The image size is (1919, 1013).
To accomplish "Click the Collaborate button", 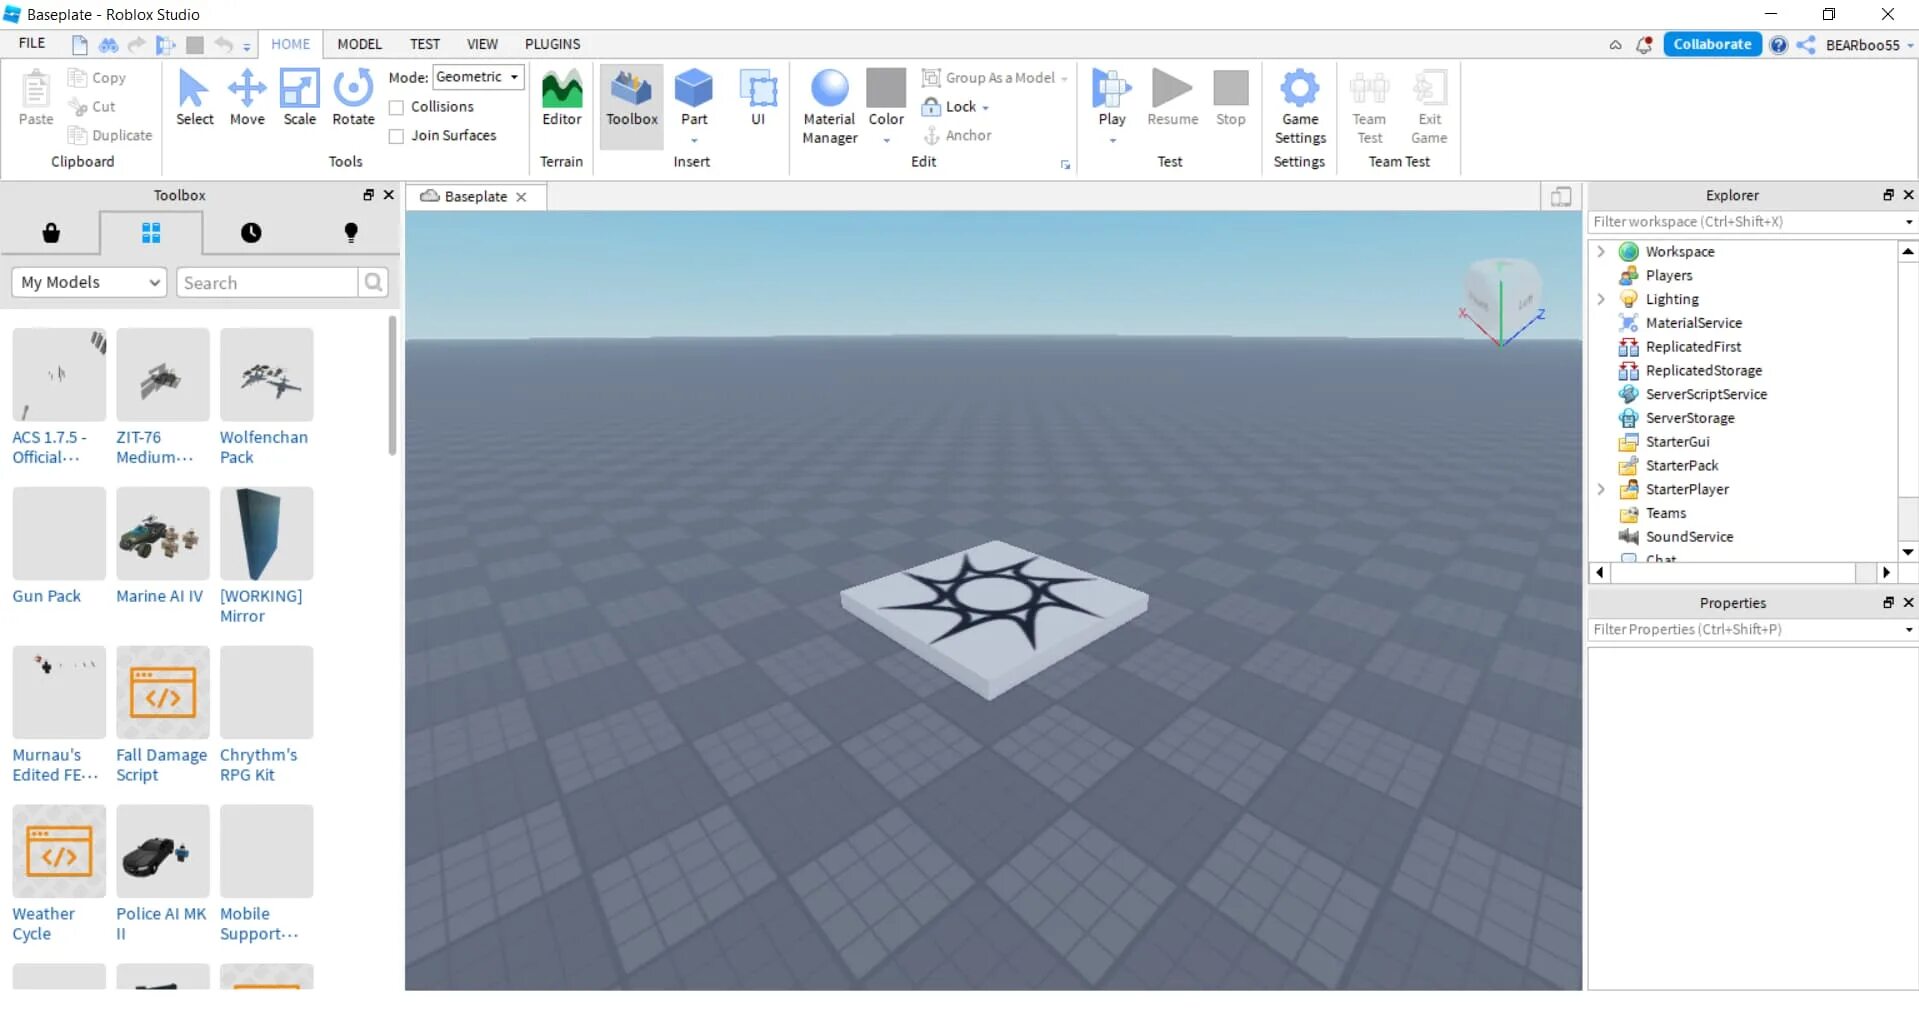I will pyautogui.click(x=1712, y=44).
